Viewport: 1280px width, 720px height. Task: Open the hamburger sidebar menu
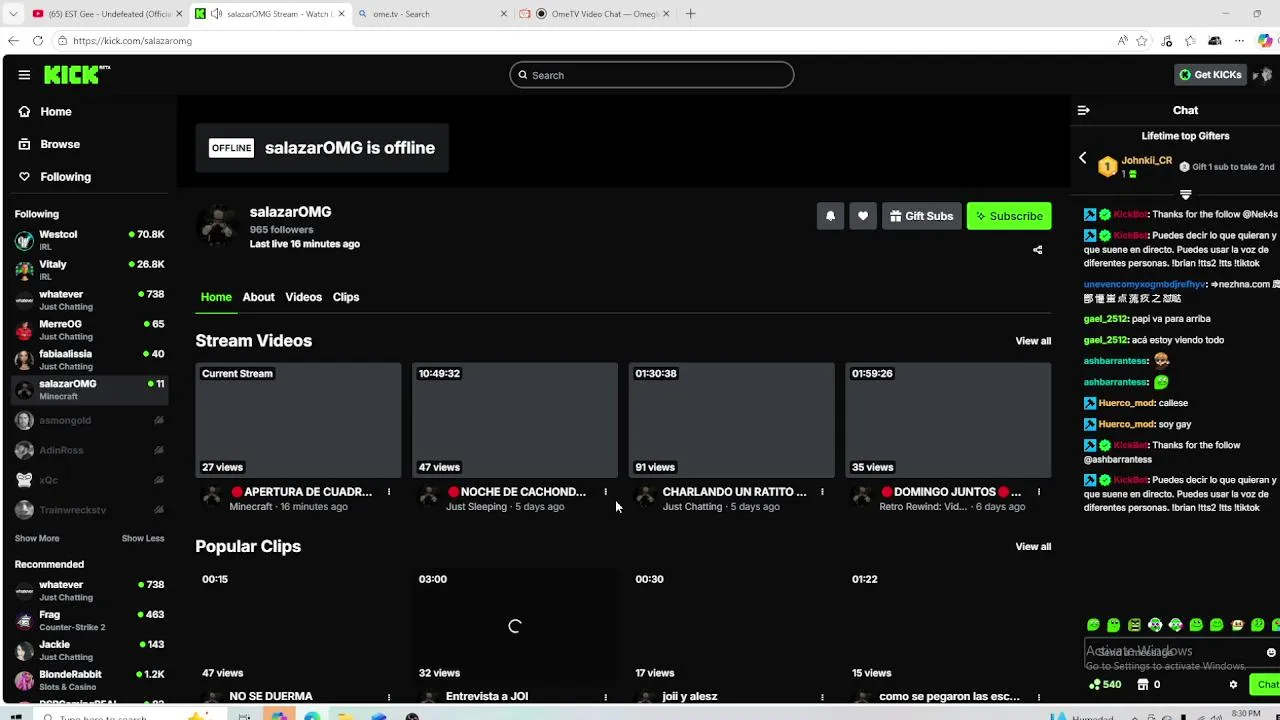pyautogui.click(x=24, y=75)
